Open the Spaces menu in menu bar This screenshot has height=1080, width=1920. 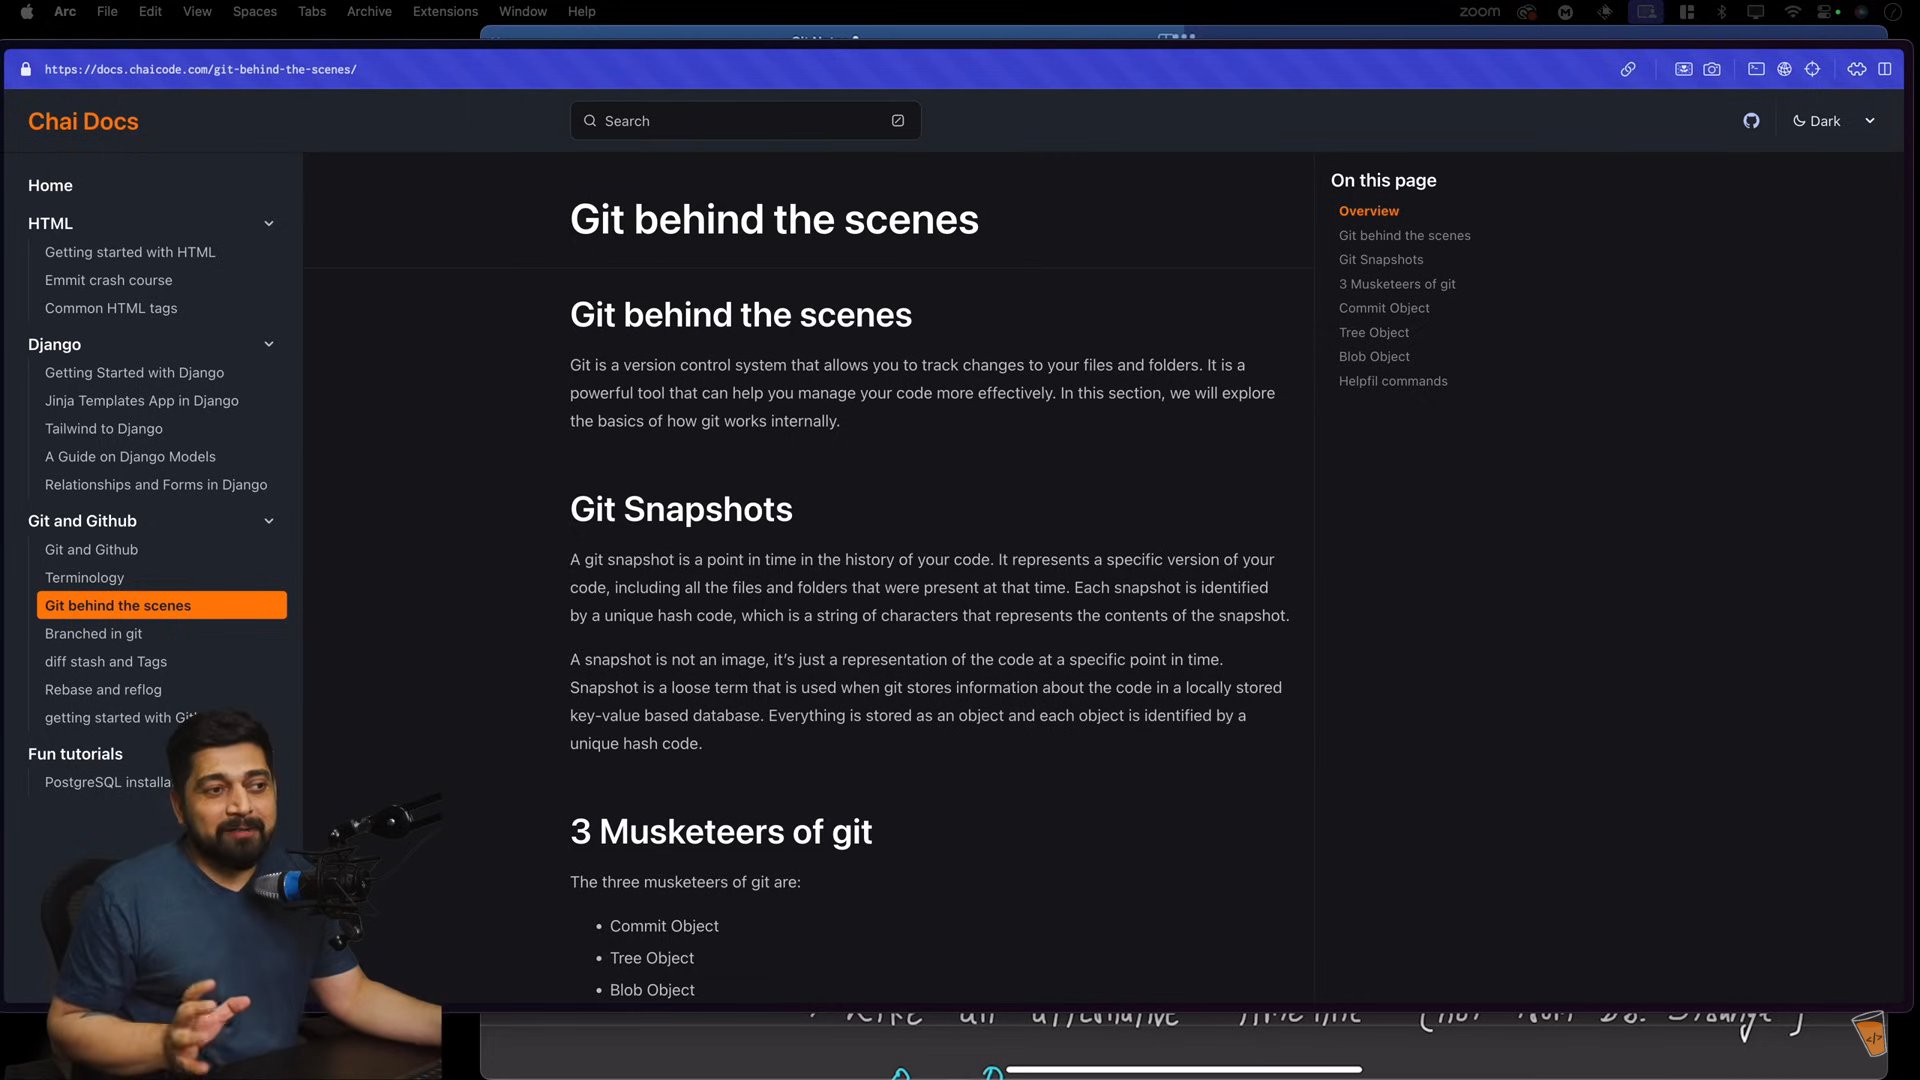click(x=254, y=12)
